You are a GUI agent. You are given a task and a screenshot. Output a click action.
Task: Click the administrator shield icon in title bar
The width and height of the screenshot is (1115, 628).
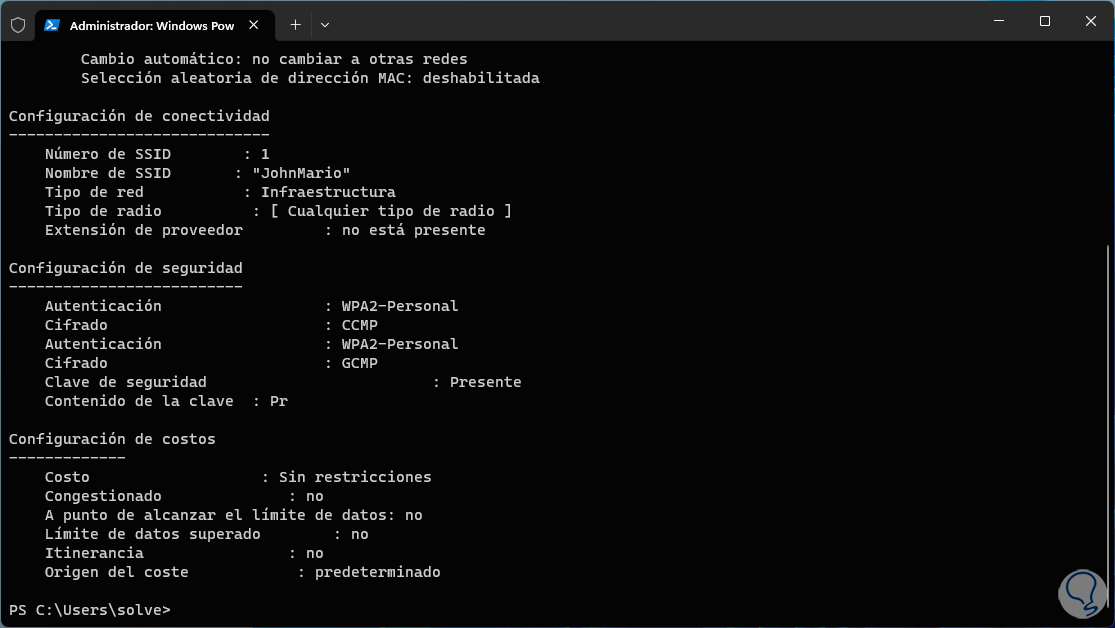tap(17, 25)
